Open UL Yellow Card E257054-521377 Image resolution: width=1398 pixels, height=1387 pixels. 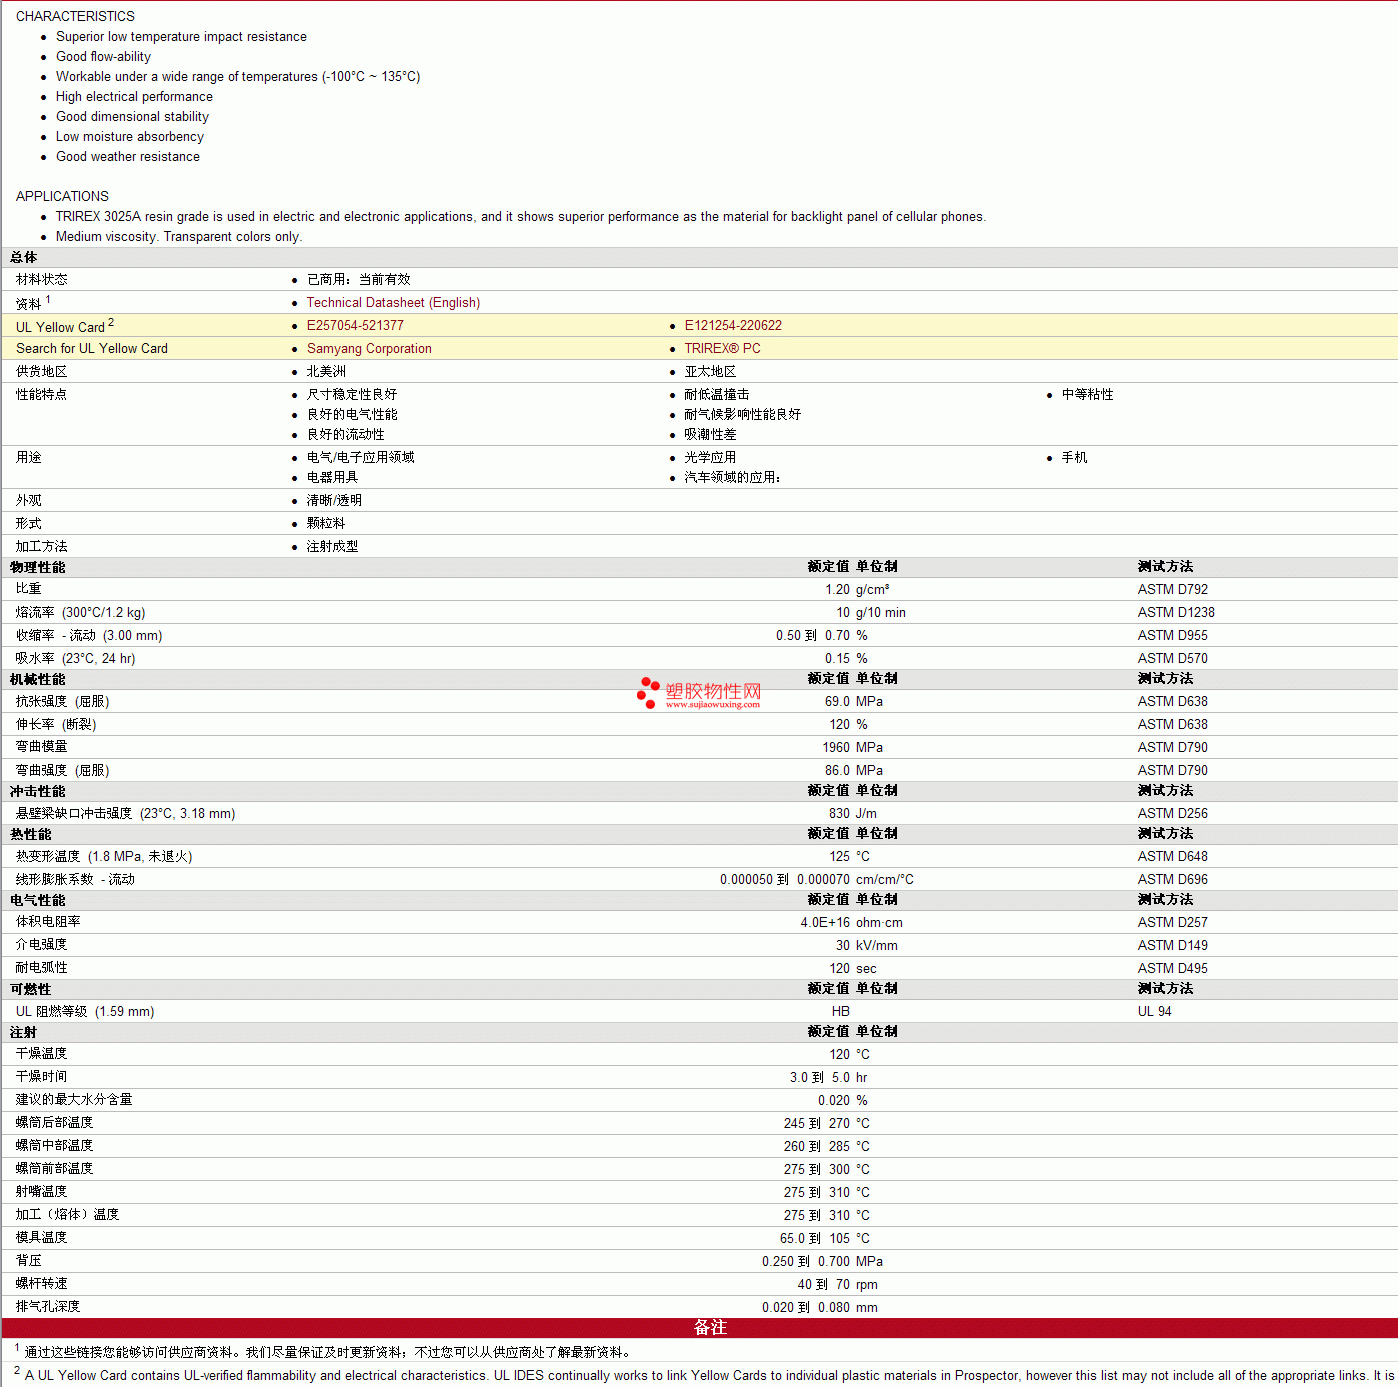[x=355, y=326]
